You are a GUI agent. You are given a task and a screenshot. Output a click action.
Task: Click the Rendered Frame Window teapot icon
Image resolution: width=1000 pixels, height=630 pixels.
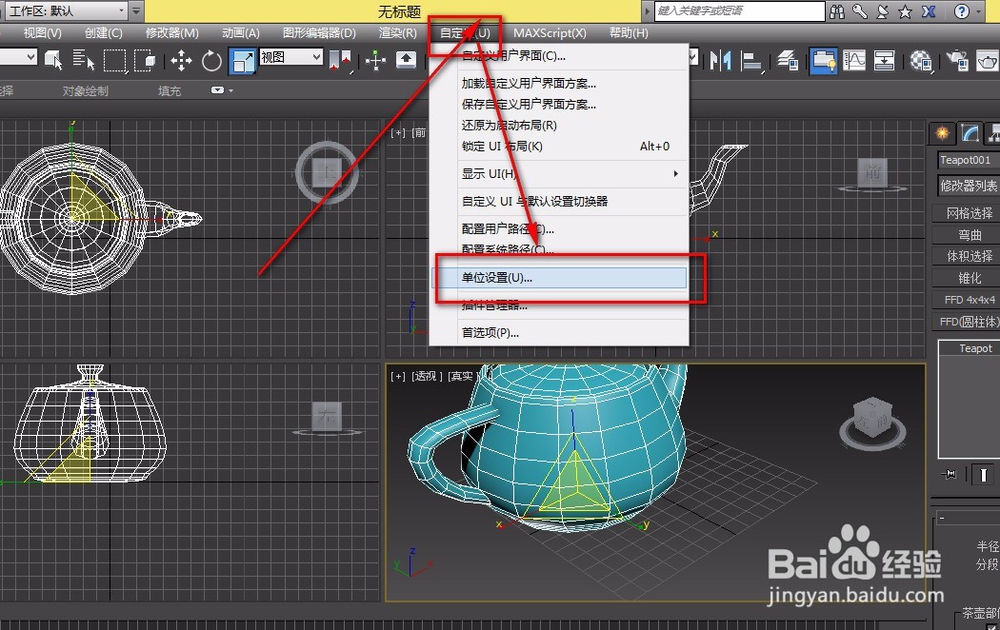tap(988, 61)
